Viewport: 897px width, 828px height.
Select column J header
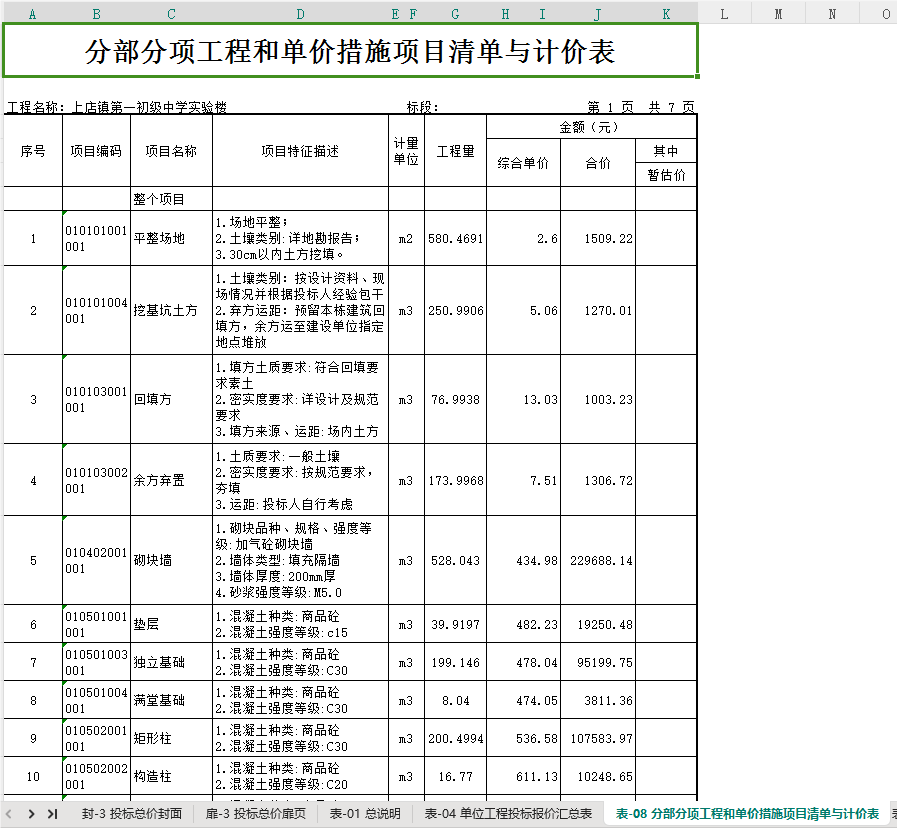tap(598, 14)
